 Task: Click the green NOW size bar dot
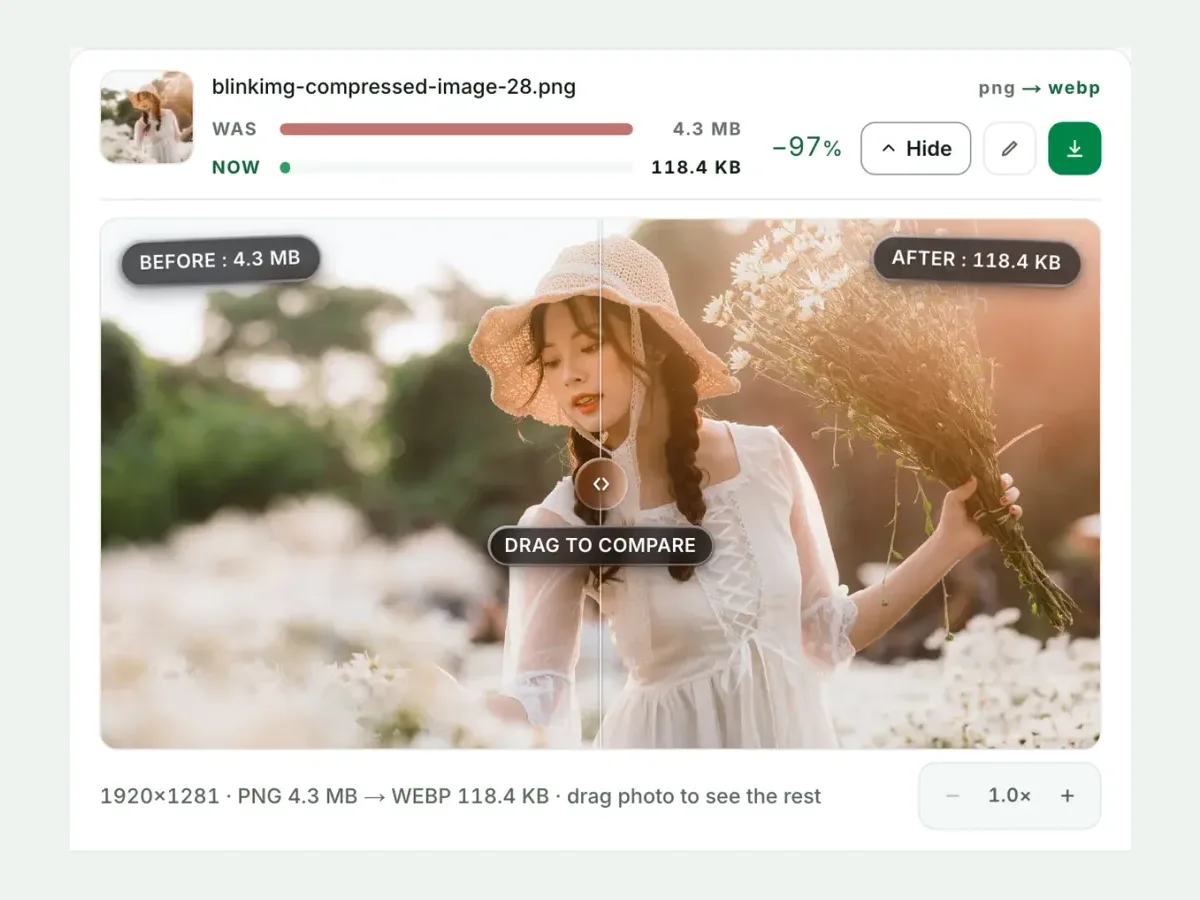coord(285,168)
